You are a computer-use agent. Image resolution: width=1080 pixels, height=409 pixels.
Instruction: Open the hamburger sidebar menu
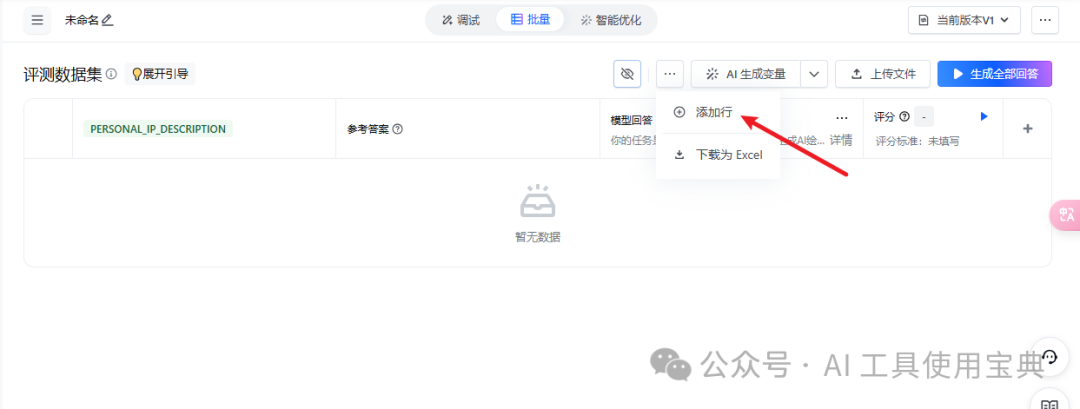[37, 20]
